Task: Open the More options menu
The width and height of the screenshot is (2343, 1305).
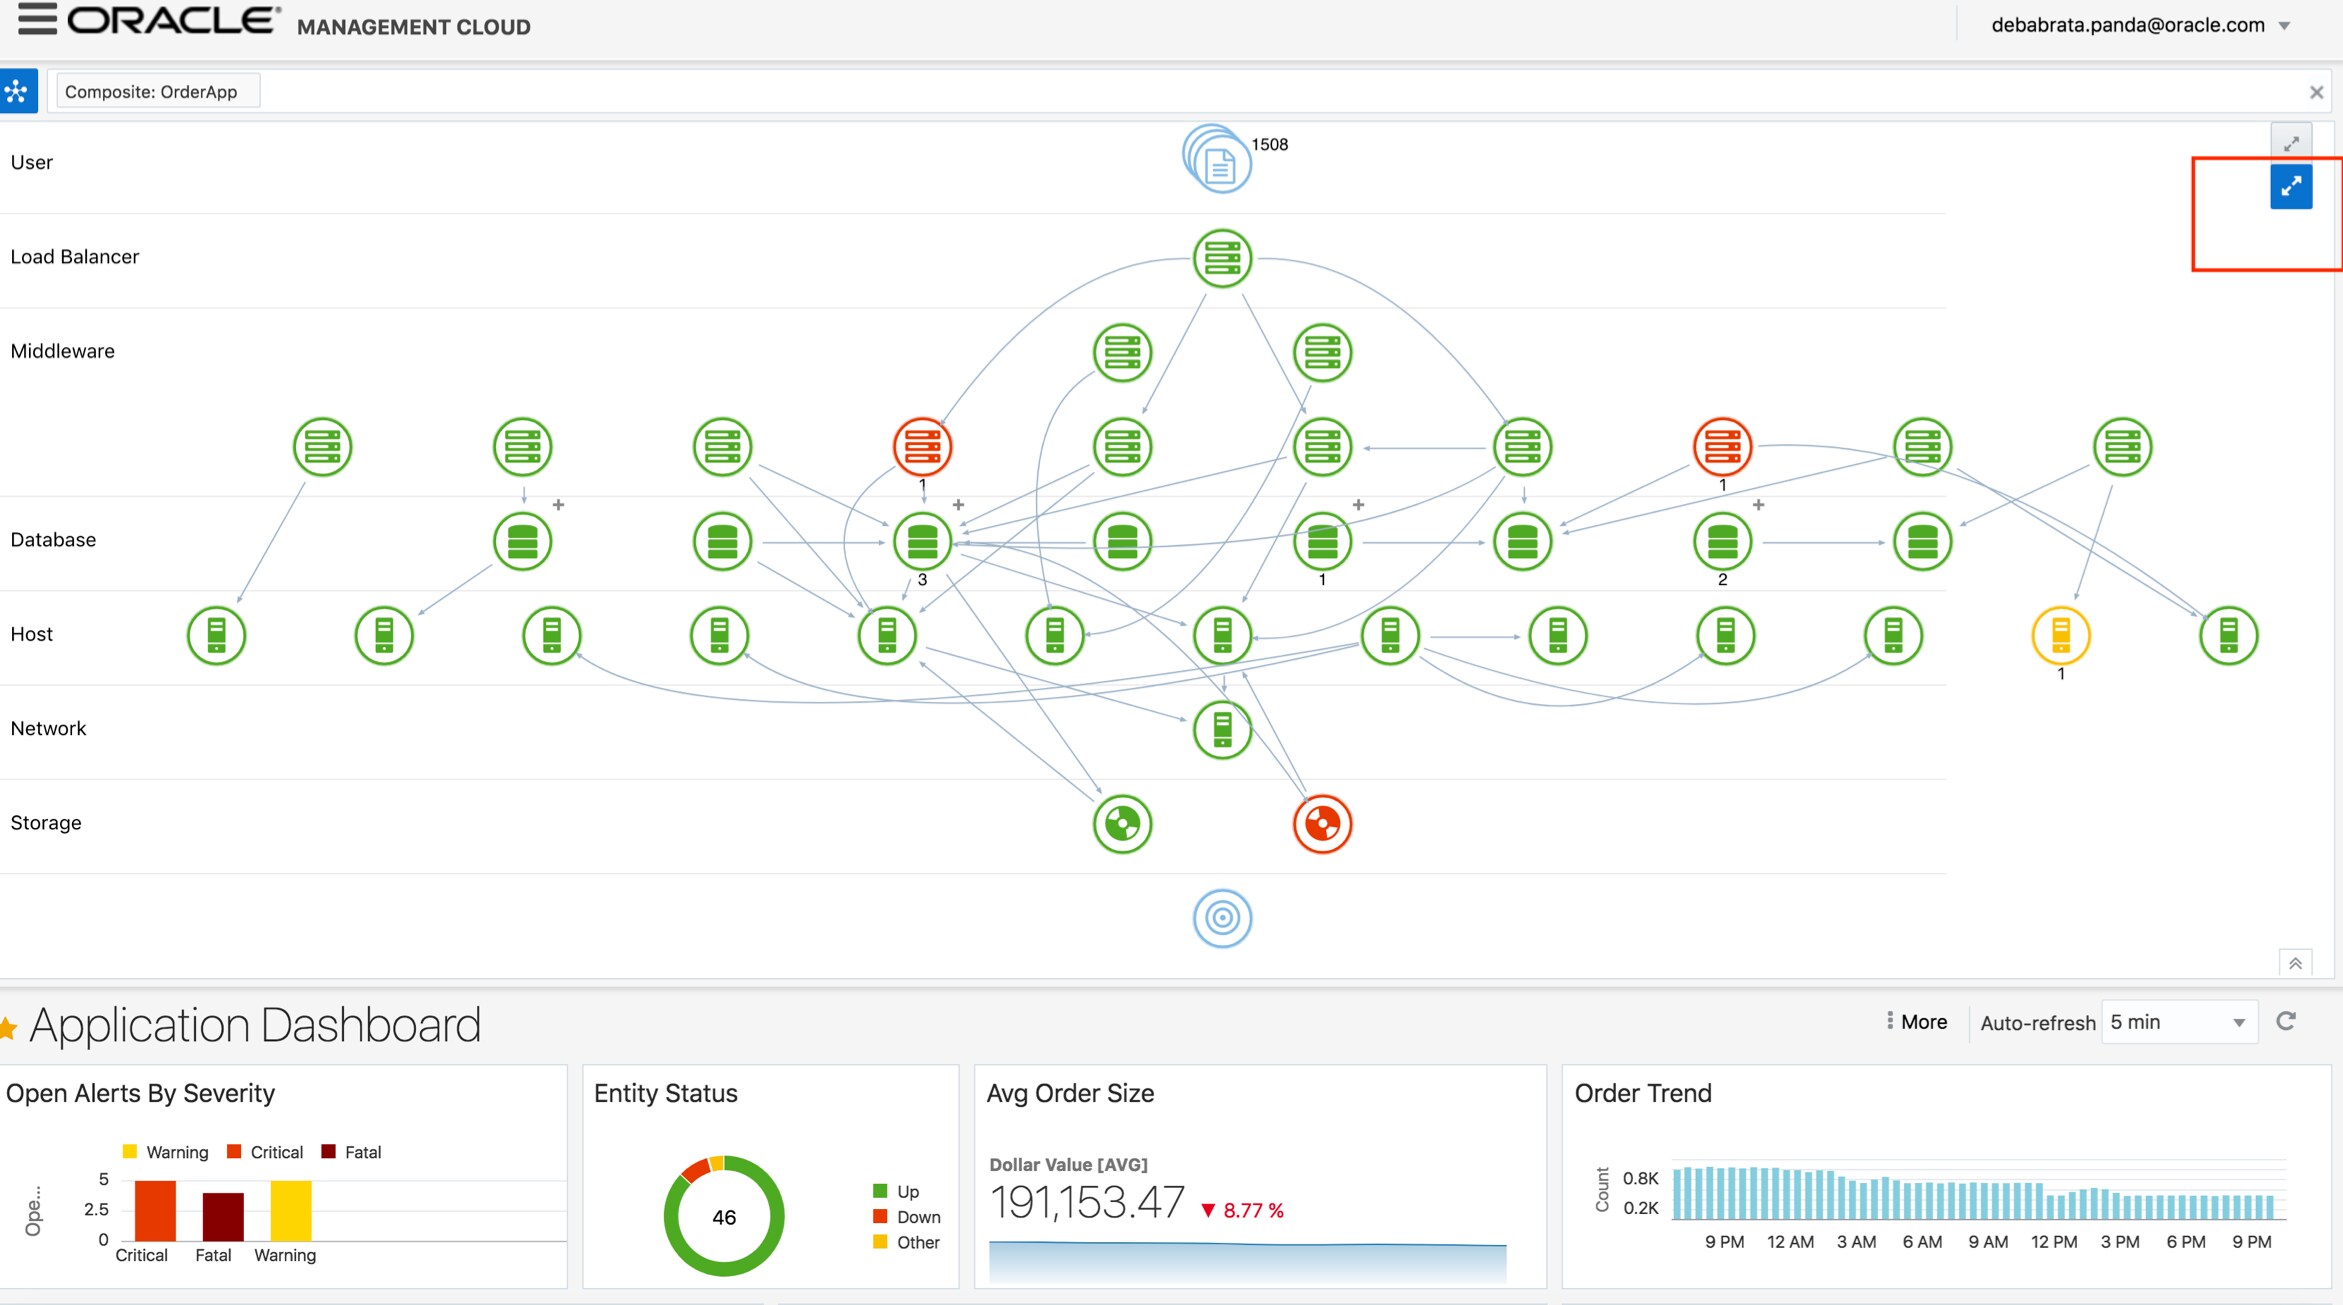Action: [x=1915, y=1022]
